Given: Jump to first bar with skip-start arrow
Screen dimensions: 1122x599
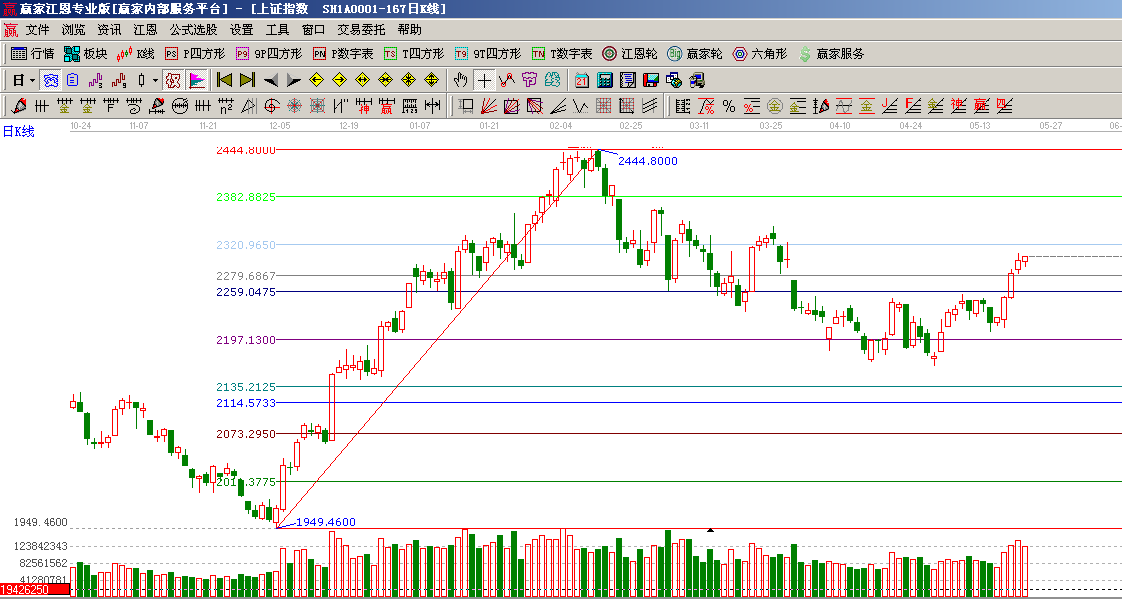Looking at the screenshot, I should point(224,80).
